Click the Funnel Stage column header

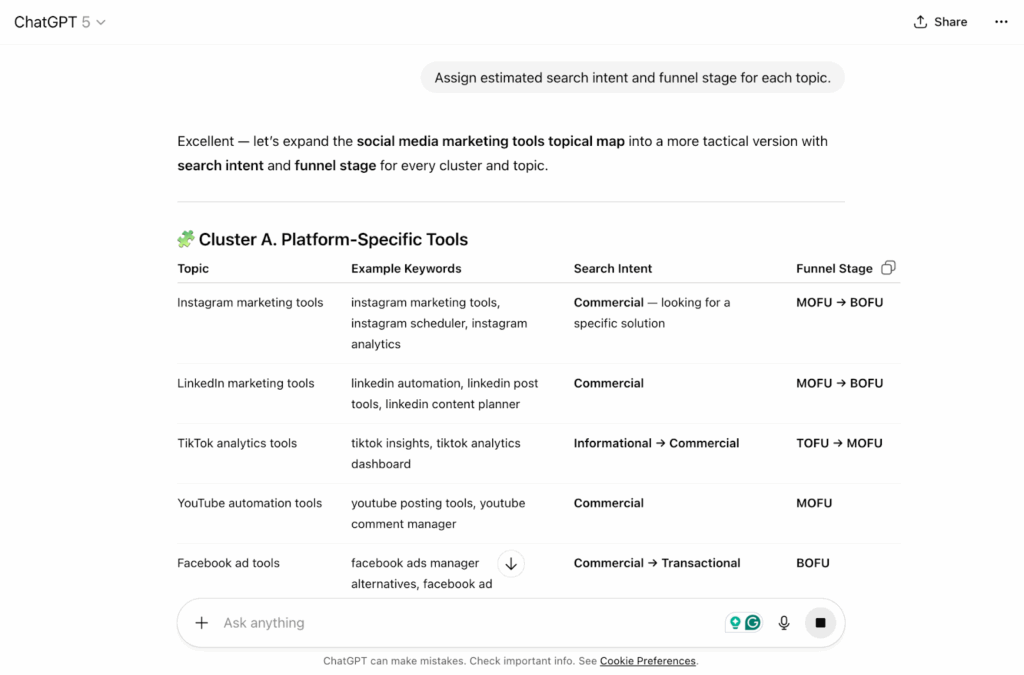click(834, 268)
